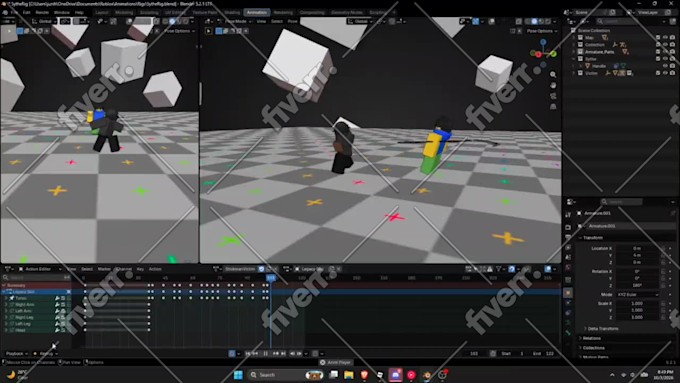This screenshot has height=383, width=680.
Task: Open the Object properties tab icon
Action: pos(568,293)
